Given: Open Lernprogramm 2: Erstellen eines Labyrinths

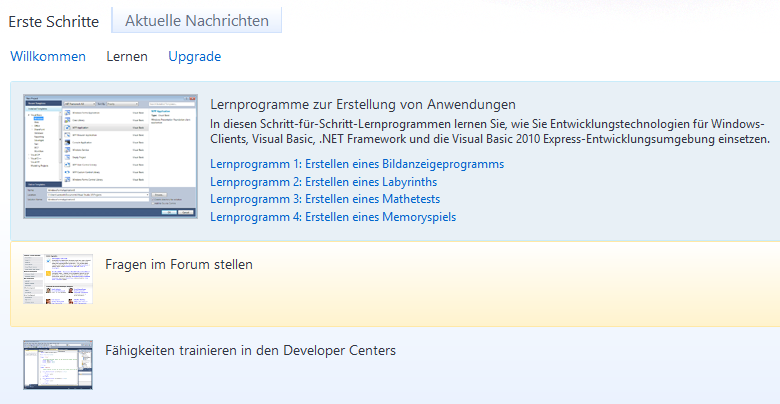Looking at the screenshot, I should 323,182.
